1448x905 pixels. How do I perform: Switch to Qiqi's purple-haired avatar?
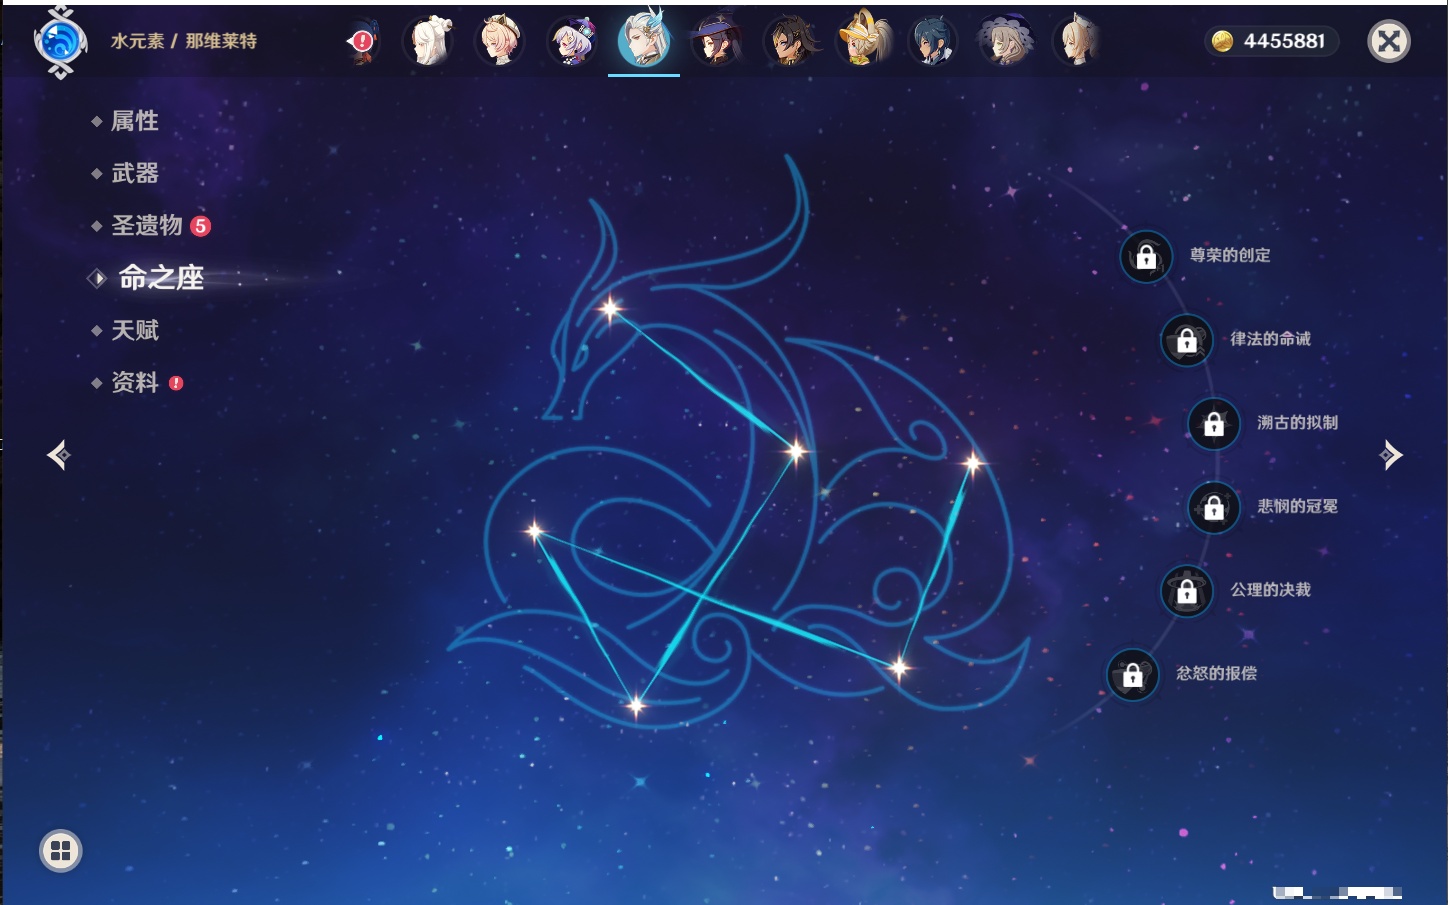pyautogui.click(x=572, y=42)
